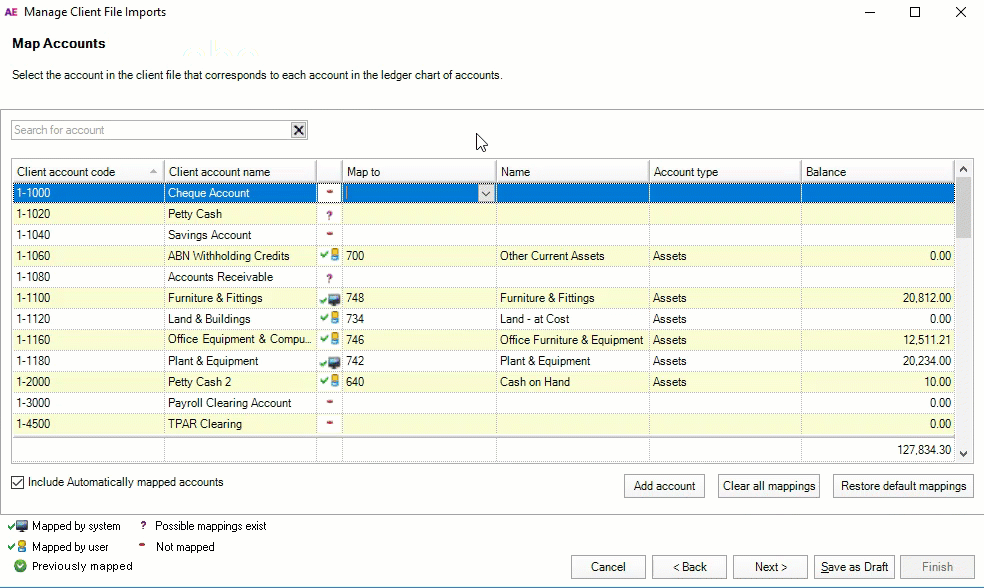Click the possible-mappings question mark for Petty Cash

tap(329, 214)
